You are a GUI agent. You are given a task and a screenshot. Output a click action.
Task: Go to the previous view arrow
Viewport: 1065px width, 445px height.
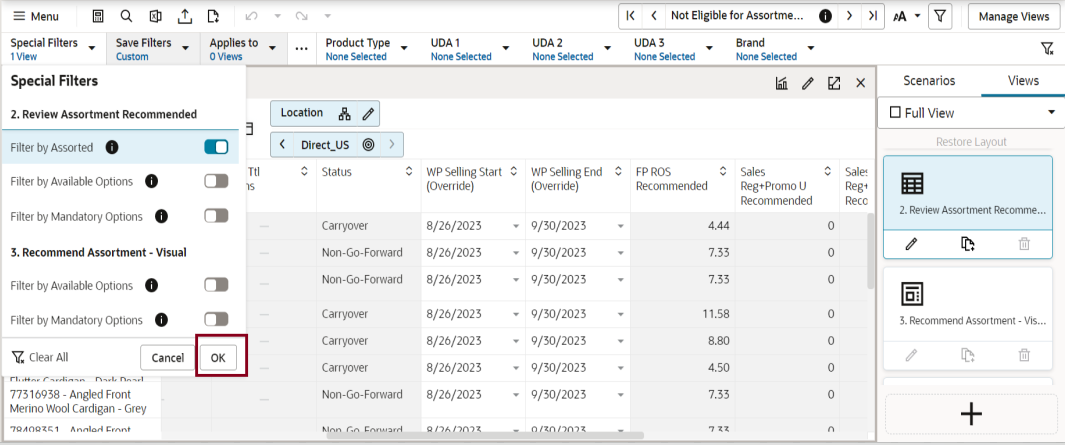pyautogui.click(x=653, y=16)
